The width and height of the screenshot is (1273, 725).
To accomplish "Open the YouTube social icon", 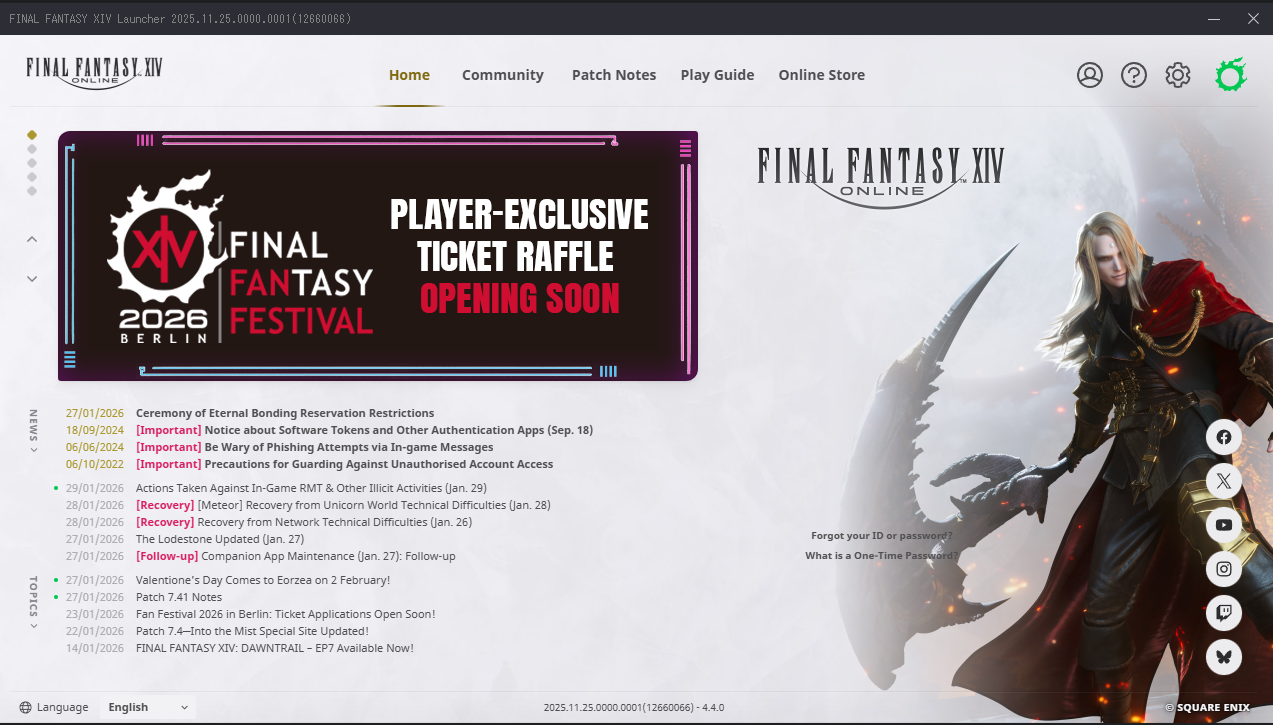I will coord(1224,525).
